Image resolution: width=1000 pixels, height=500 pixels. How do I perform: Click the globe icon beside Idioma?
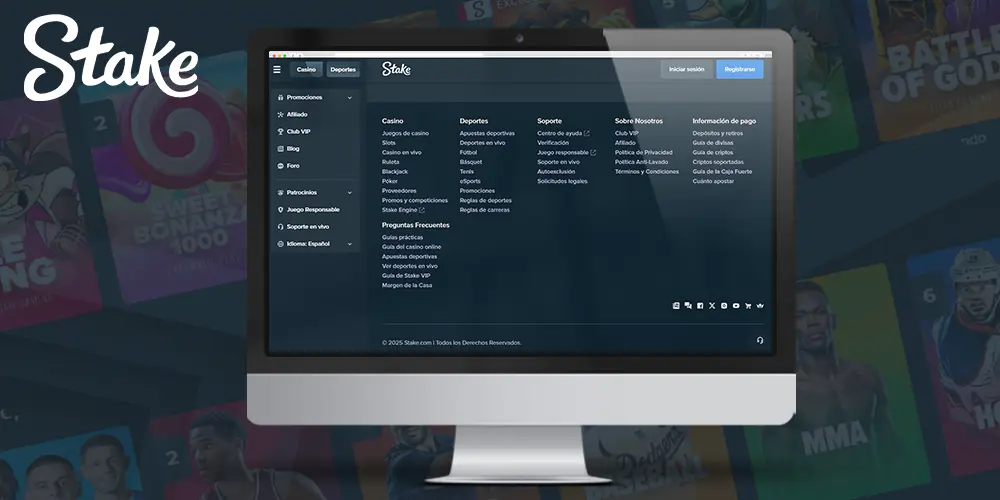(281, 244)
